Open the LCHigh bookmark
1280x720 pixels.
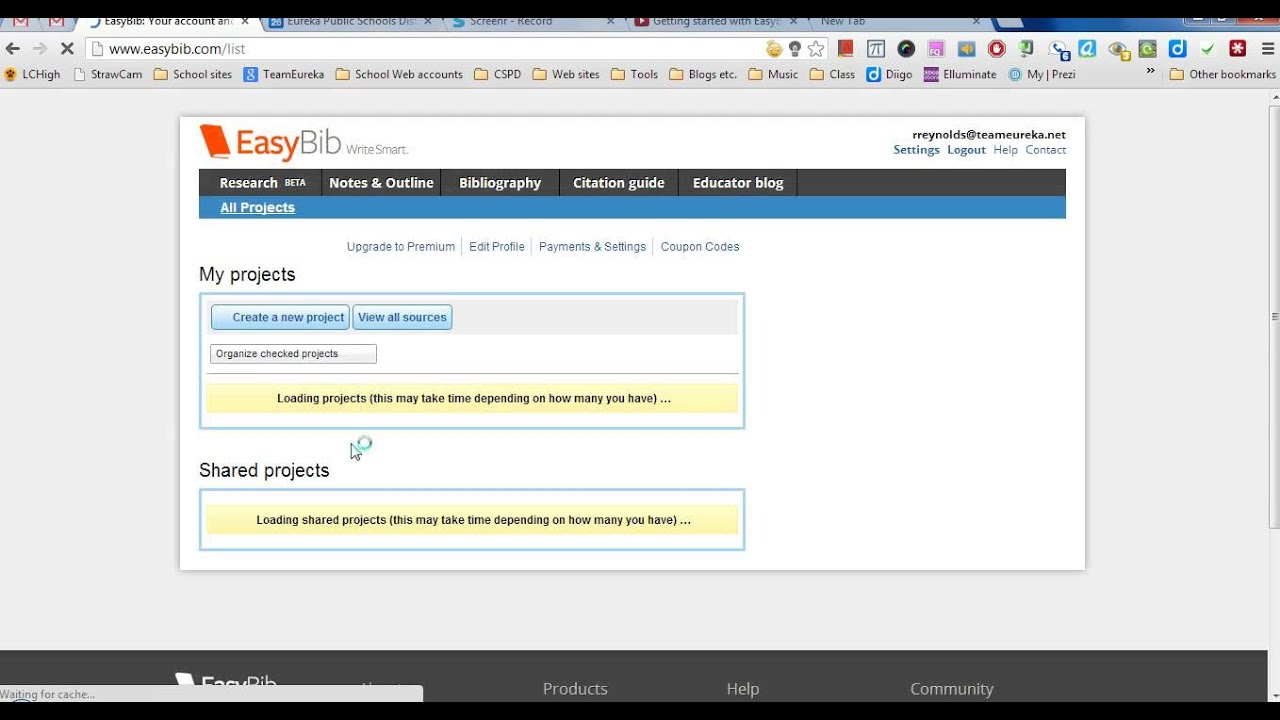click(x=32, y=74)
